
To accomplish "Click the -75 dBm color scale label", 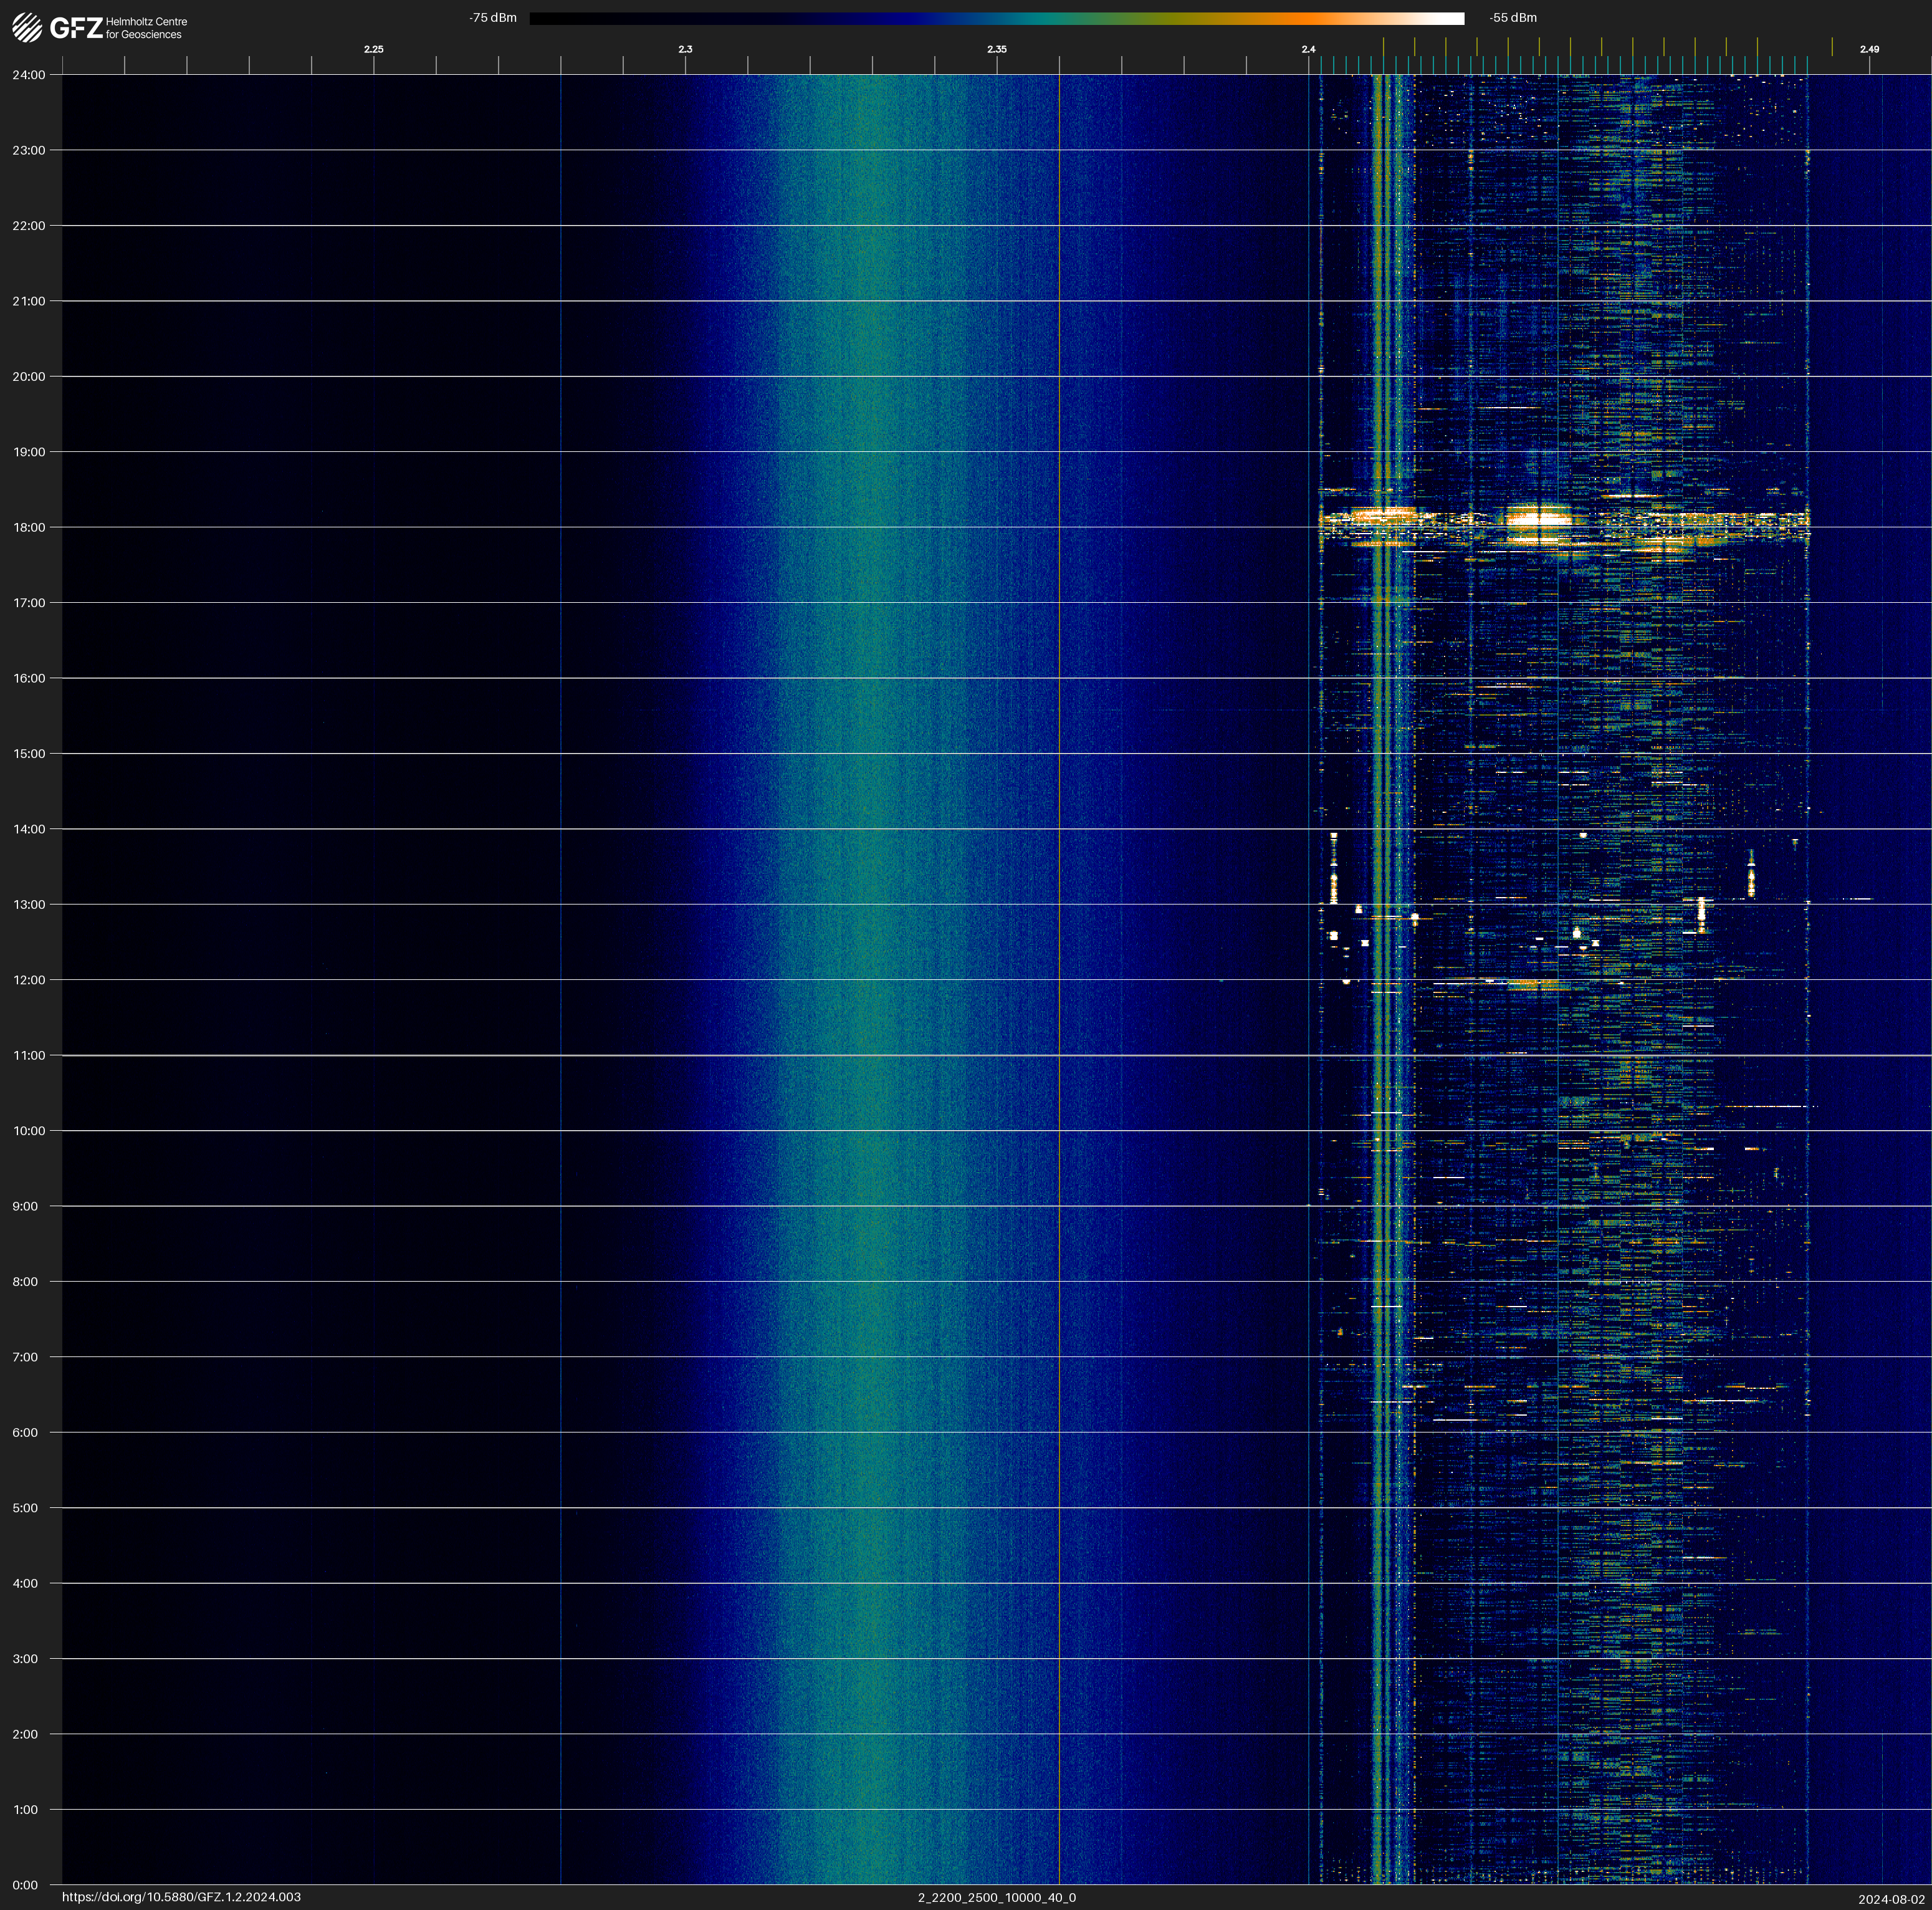I will pos(493,18).
